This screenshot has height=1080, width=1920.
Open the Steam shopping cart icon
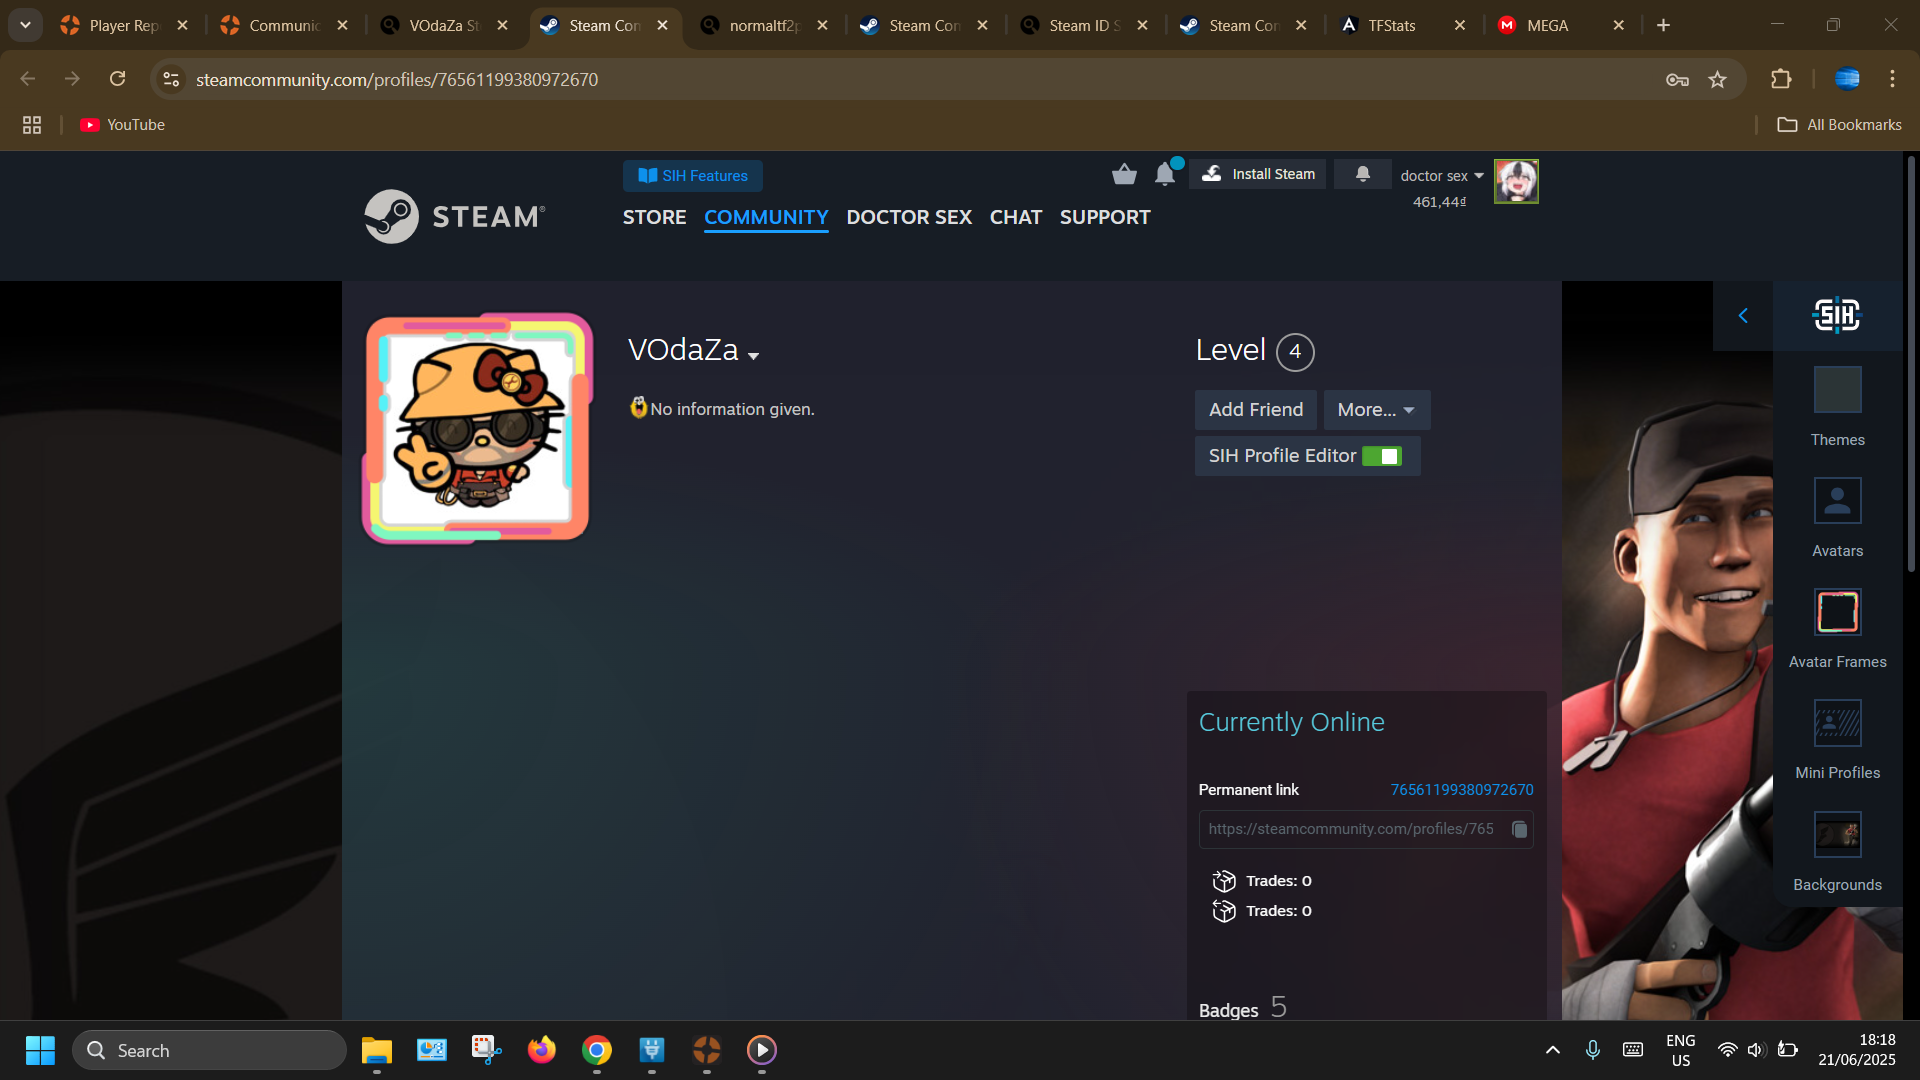[1124, 175]
